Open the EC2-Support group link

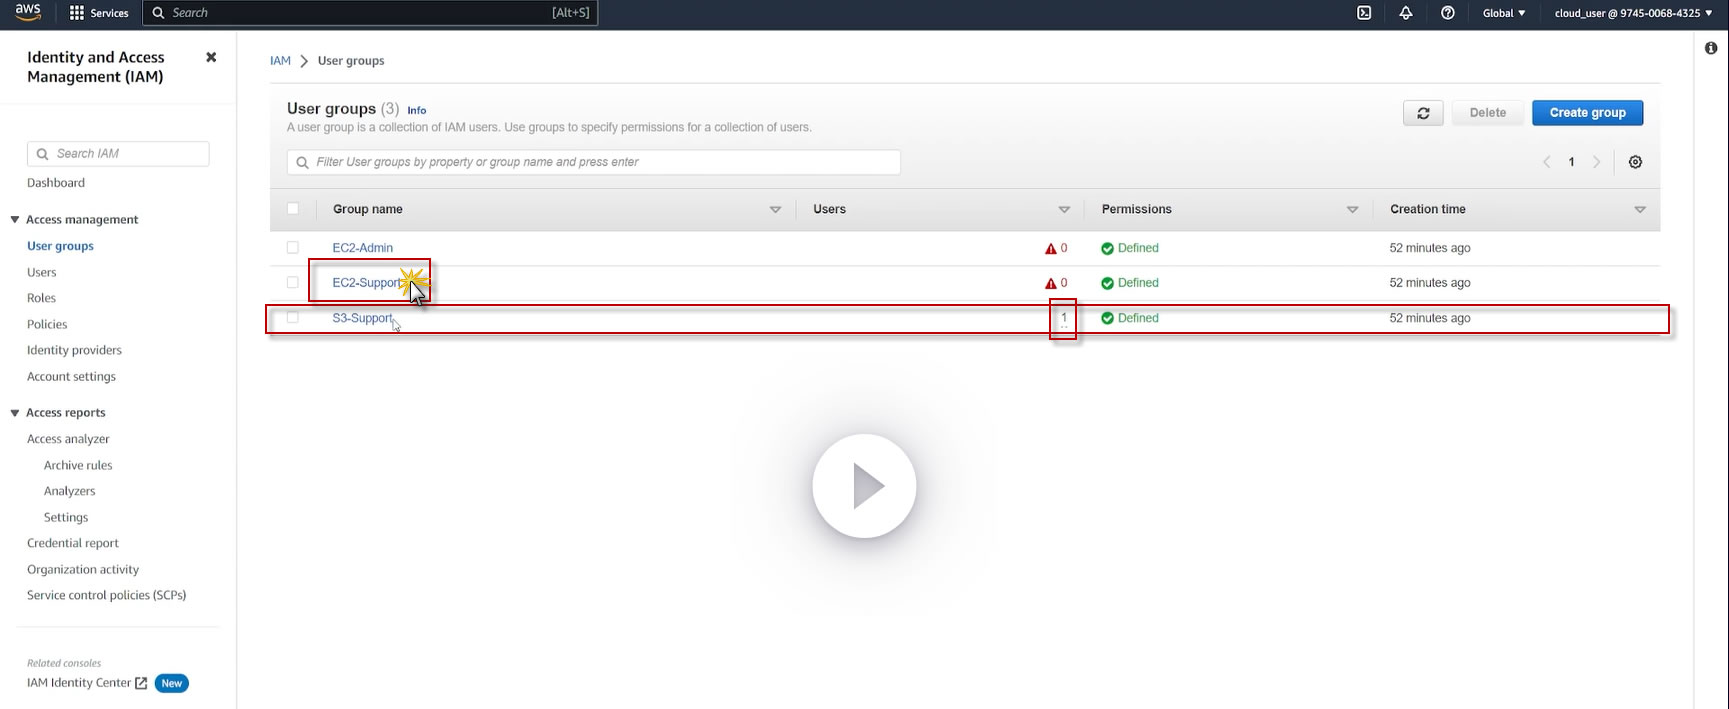point(366,283)
